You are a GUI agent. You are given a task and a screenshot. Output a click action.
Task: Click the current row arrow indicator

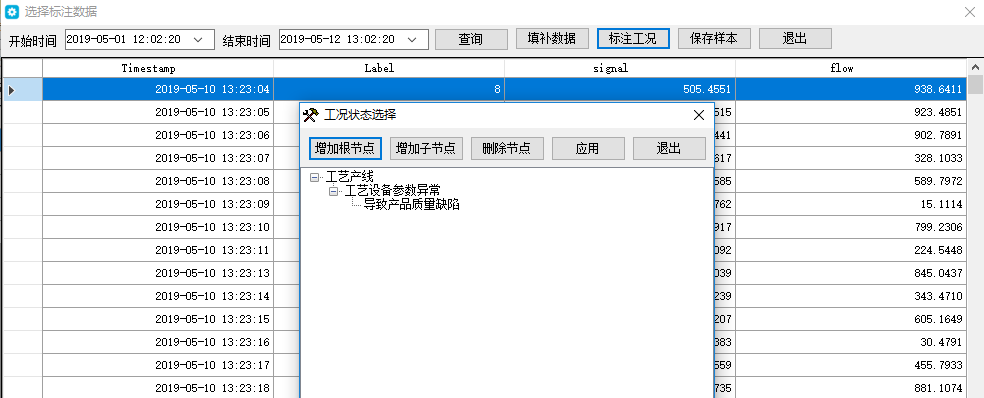point(11,90)
